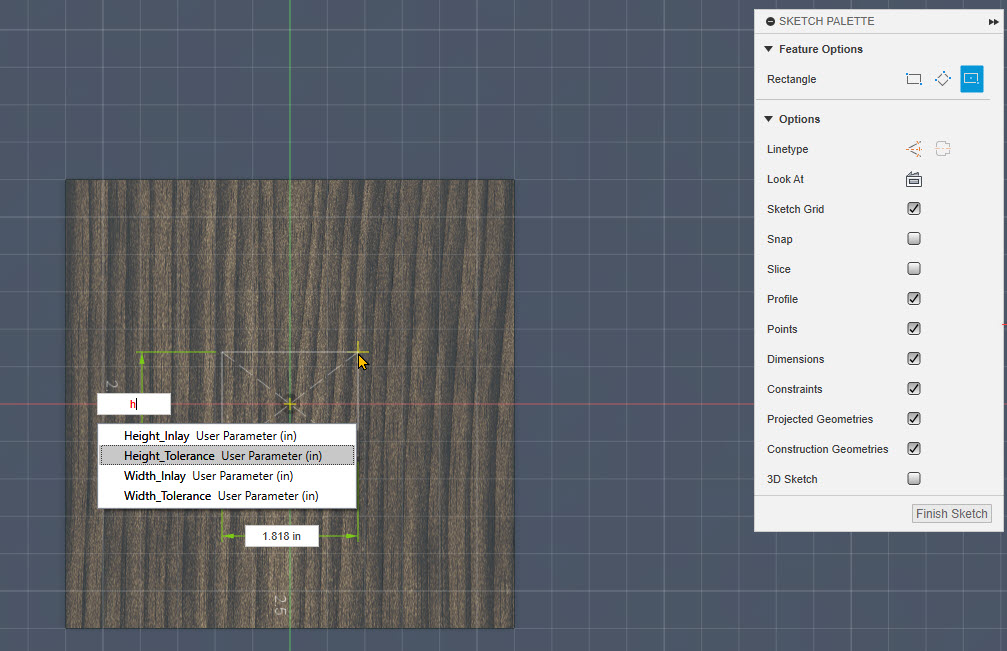The image size is (1007, 651).
Task: Select the 3-Point Rectangle option
Action: point(942,79)
